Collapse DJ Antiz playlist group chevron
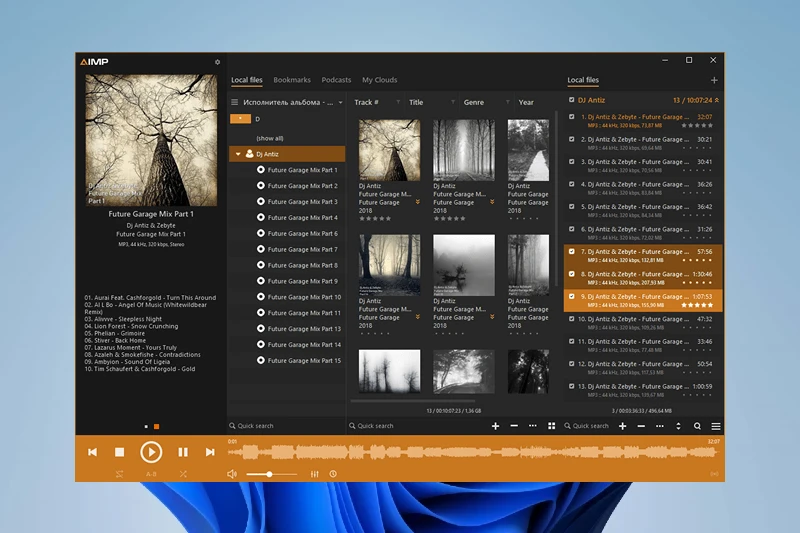Screen dimensions: 800x533 [x=717, y=100]
